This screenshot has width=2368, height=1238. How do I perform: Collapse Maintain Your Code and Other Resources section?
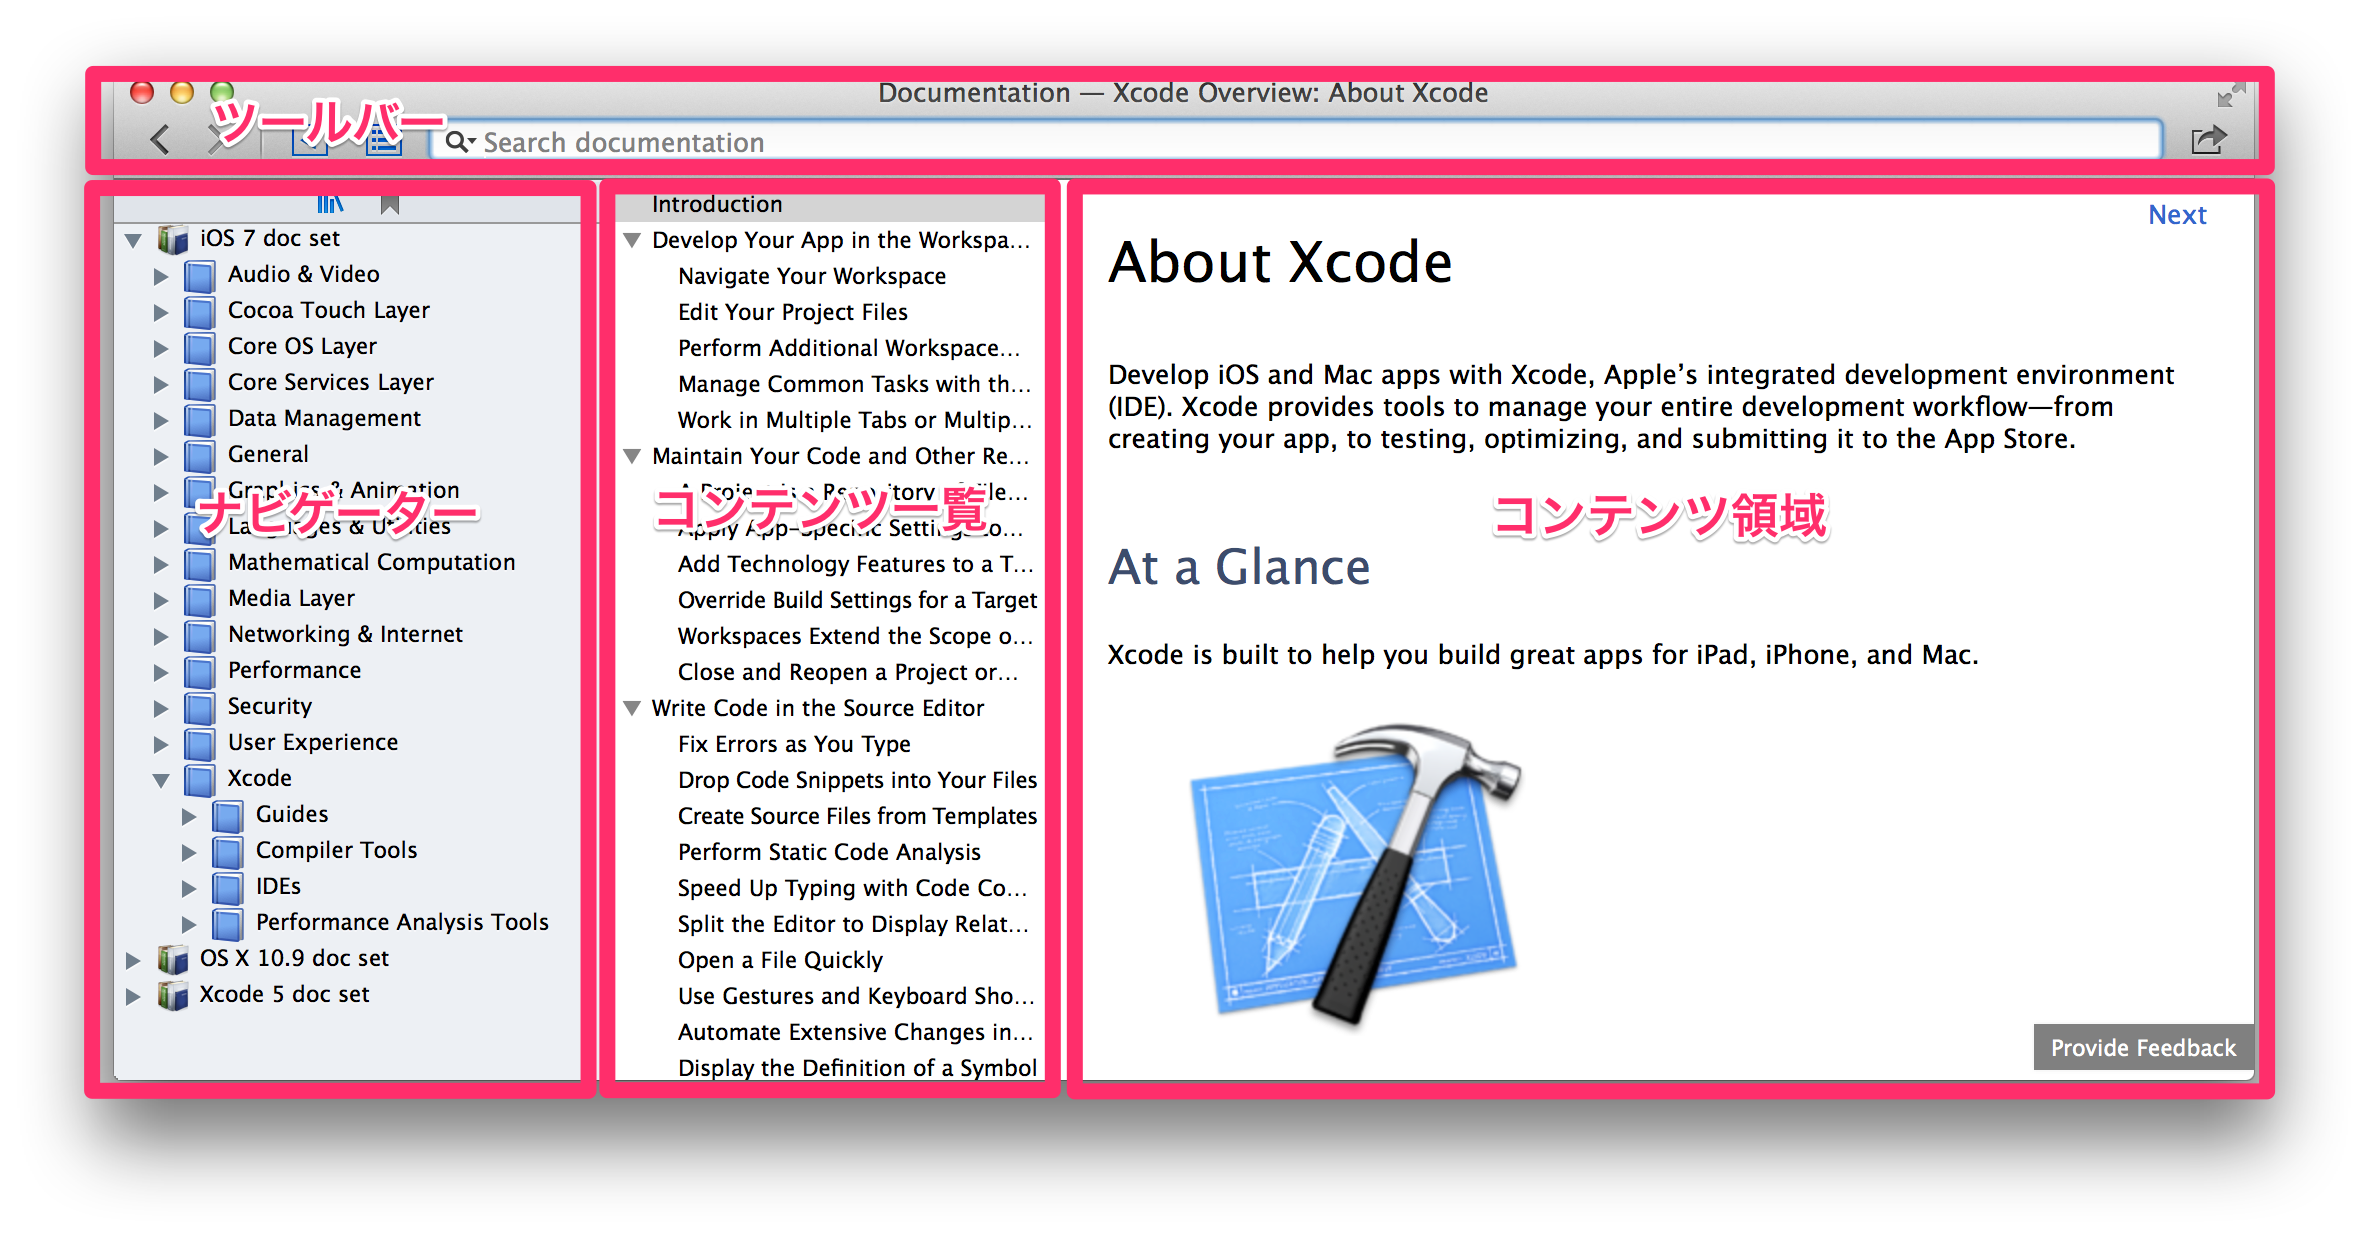[x=632, y=456]
